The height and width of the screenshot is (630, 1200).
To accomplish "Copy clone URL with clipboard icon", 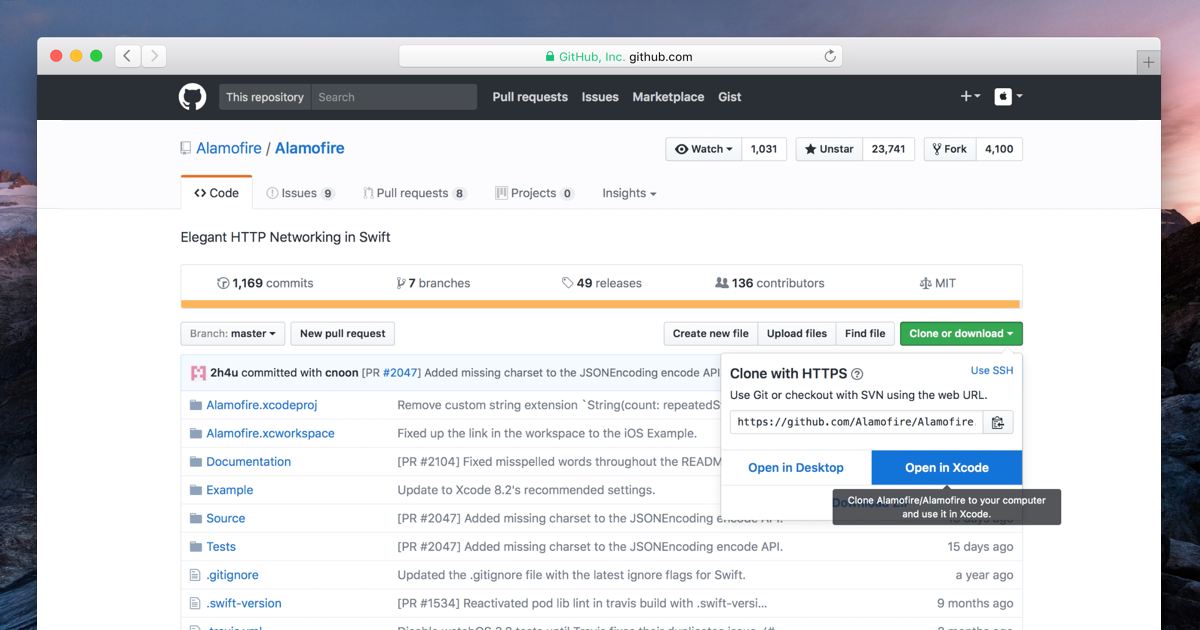I will [x=997, y=422].
